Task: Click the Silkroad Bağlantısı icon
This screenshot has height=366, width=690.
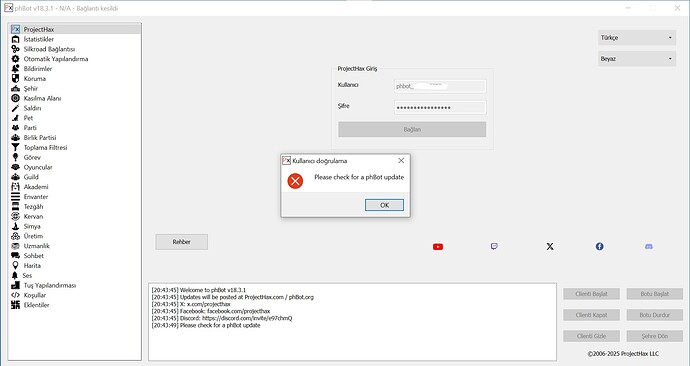Action: 15,49
